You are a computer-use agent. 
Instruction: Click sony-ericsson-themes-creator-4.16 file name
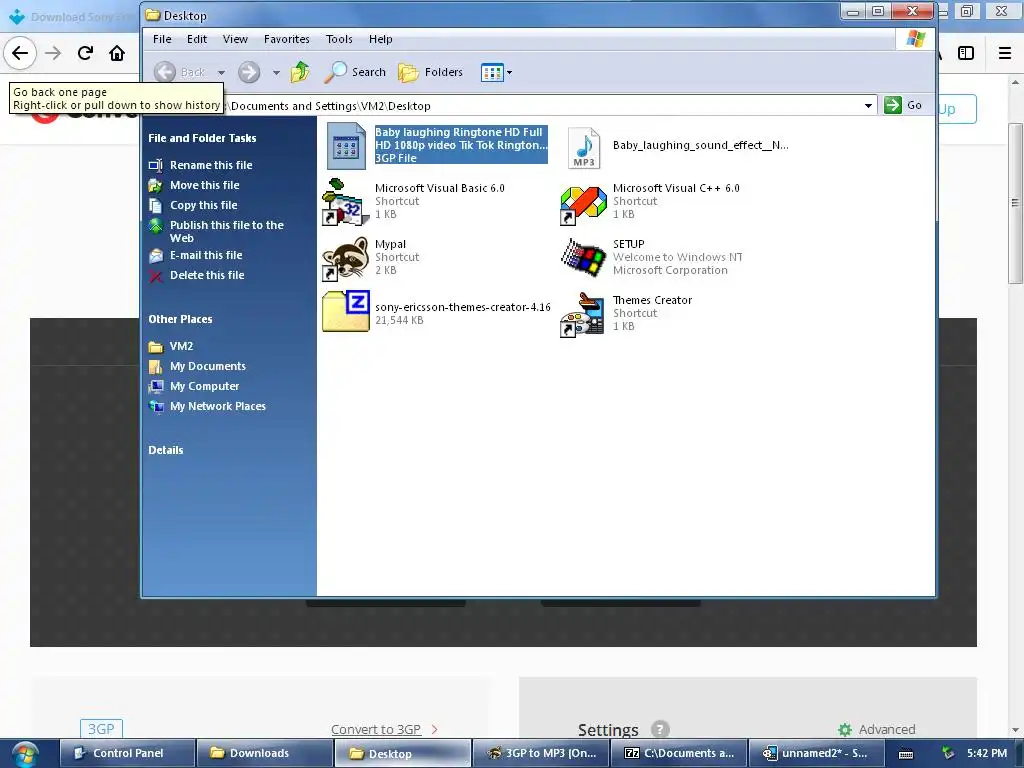click(x=462, y=307)
